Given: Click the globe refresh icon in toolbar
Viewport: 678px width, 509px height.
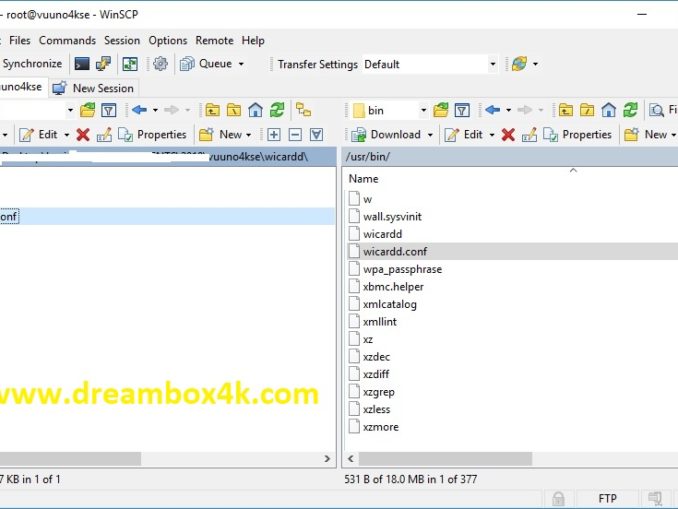Looking at the screenshot, I should click(519, 64).
